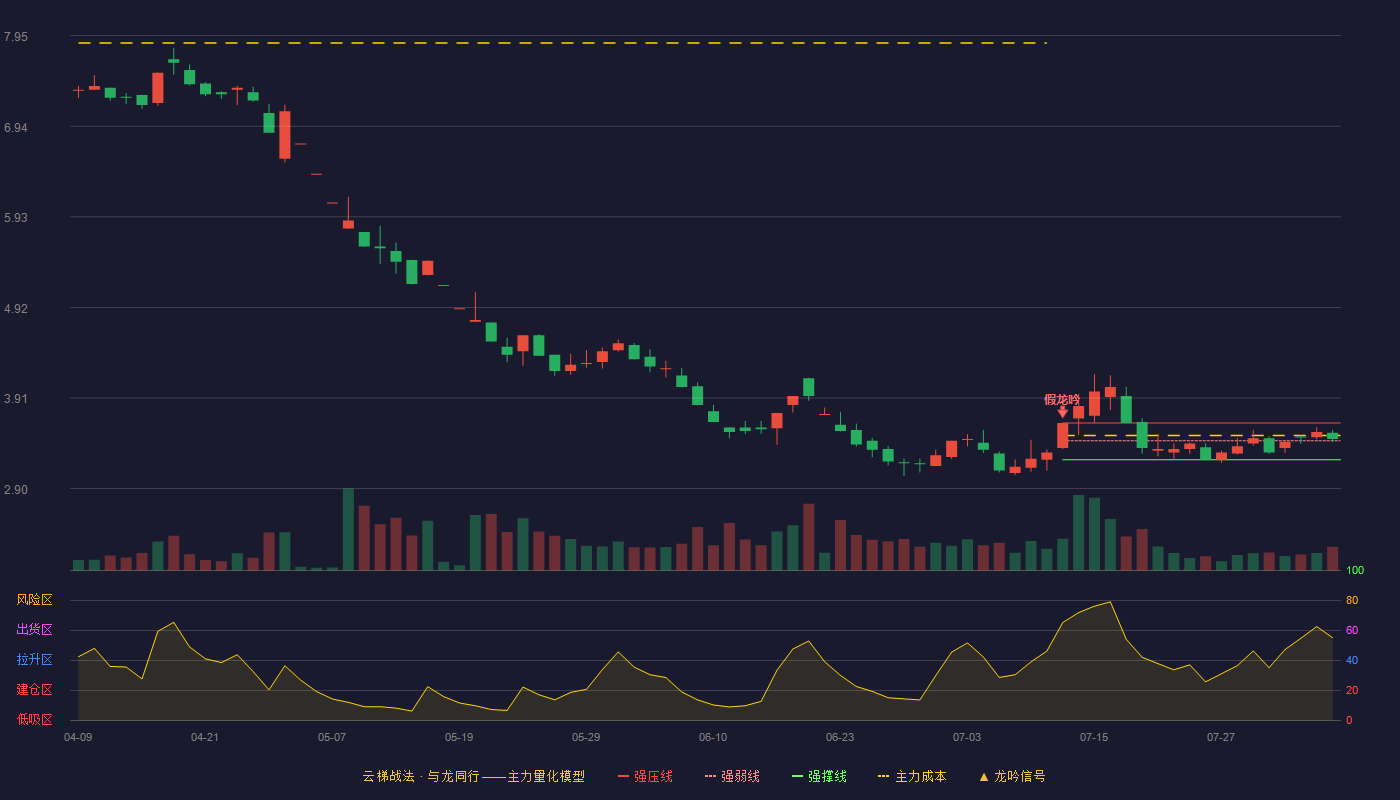Toggle the 强弱线 legend entry
Screen dimensions: 1400x800
pos(732,776)
